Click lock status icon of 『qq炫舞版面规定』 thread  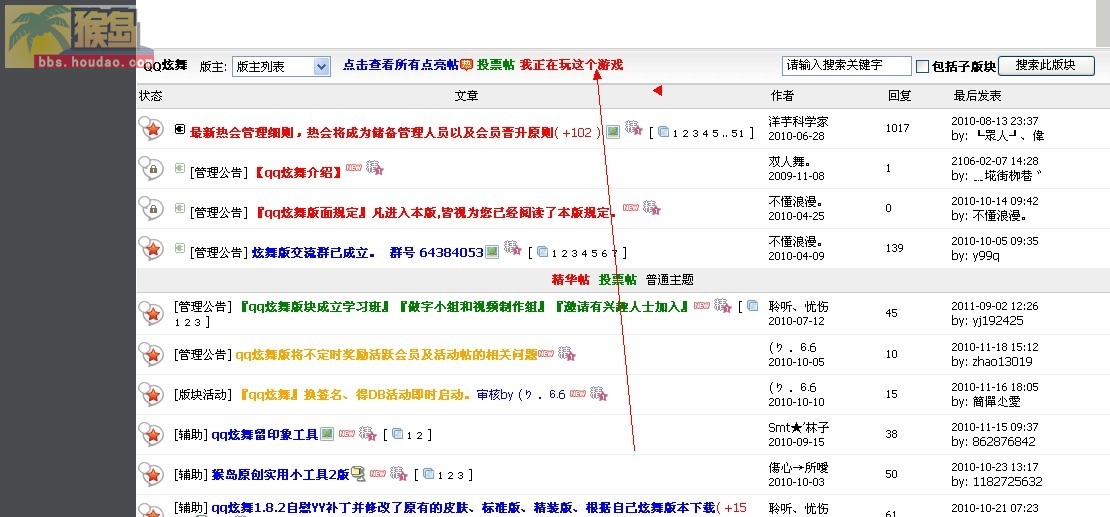[x=151, y=208]
